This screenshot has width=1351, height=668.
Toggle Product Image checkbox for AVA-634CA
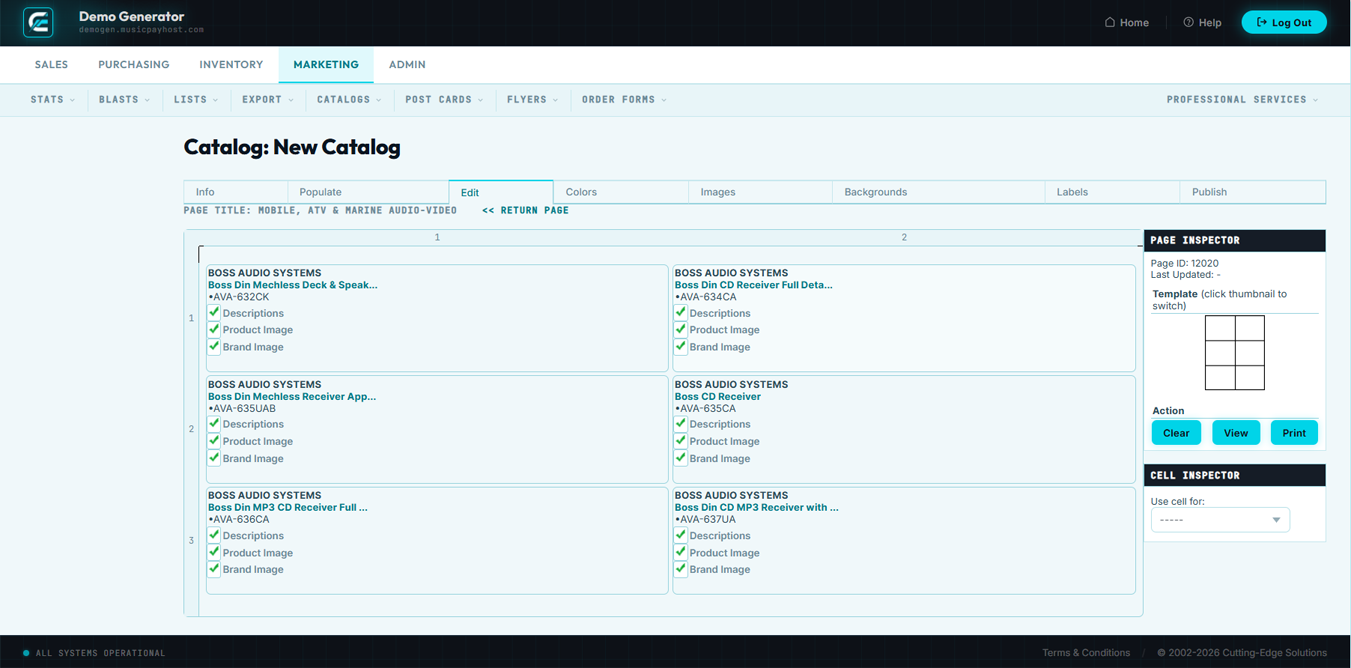(x=681, y=329)
